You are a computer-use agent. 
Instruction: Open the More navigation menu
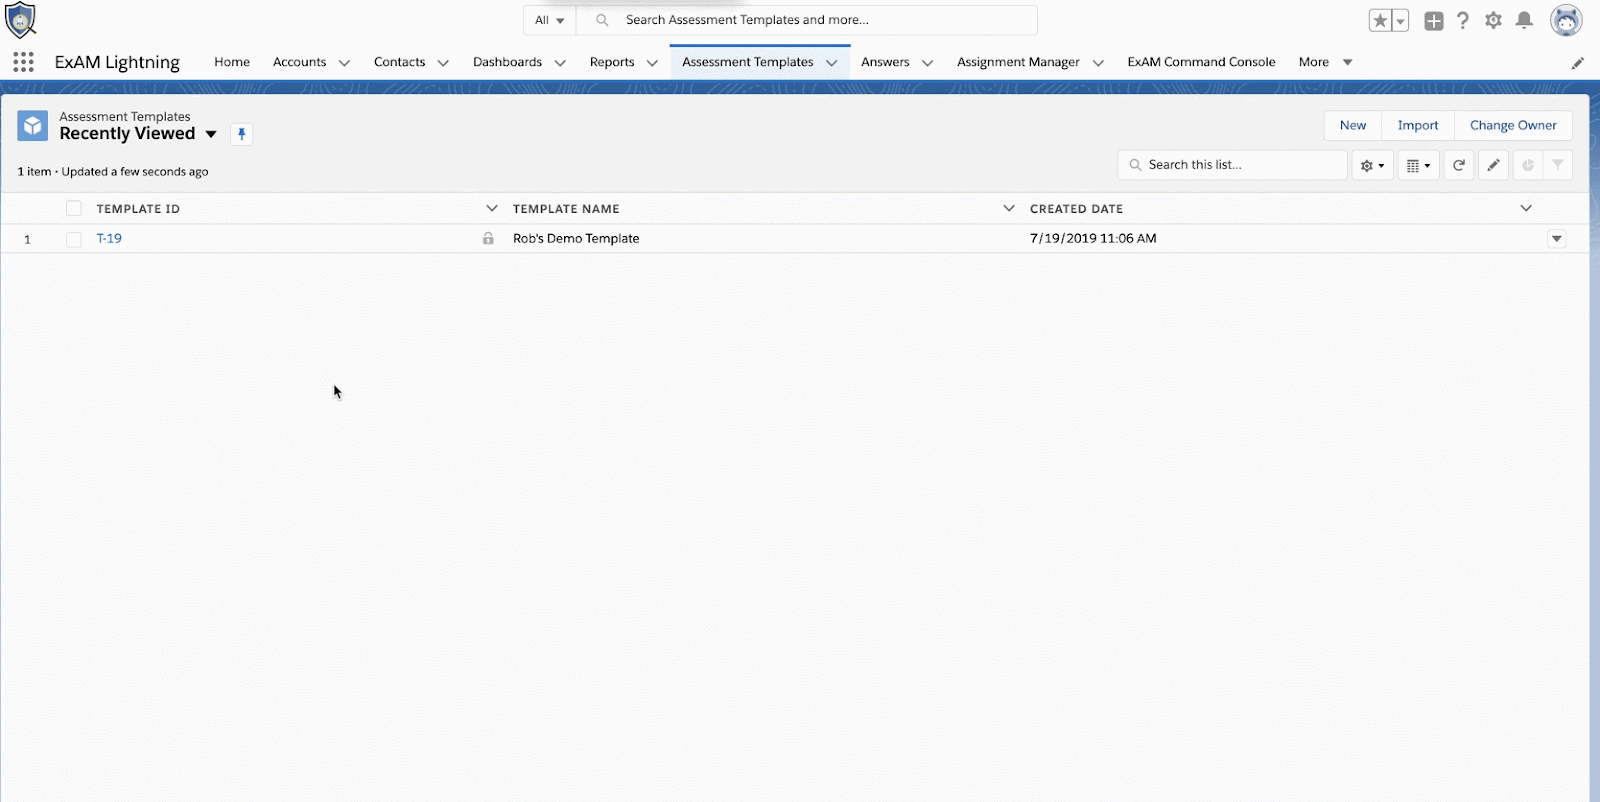click(1325, 62)
